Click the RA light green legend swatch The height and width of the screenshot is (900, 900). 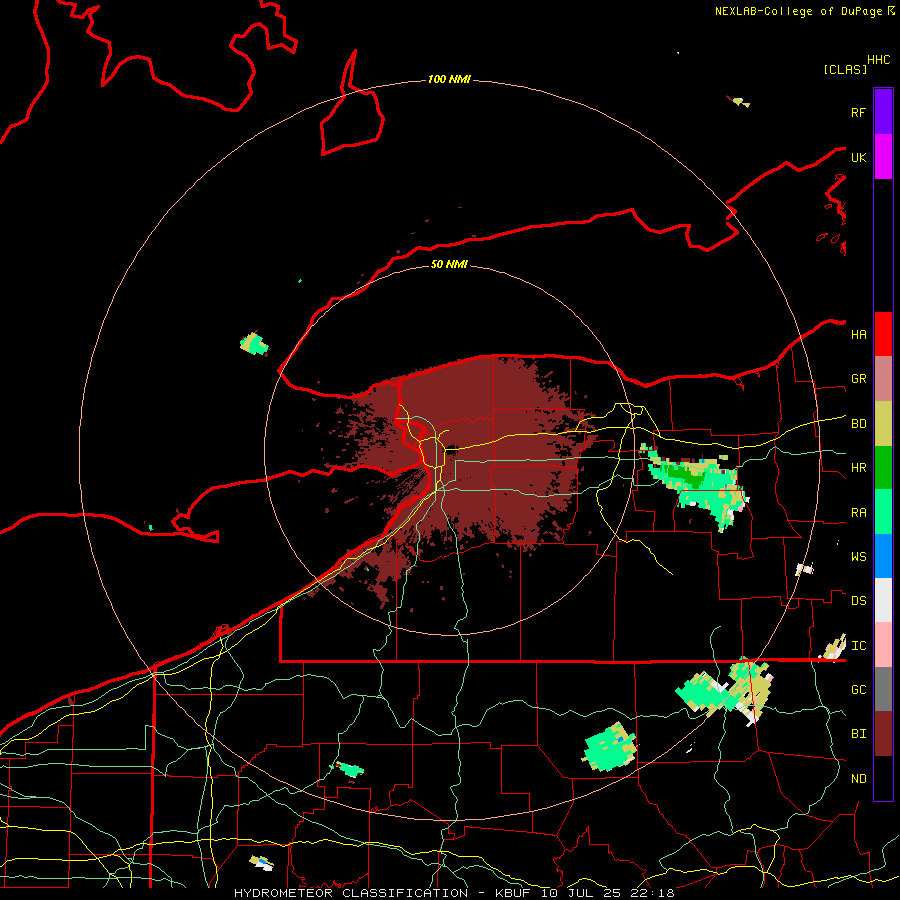tap(883, 512)
